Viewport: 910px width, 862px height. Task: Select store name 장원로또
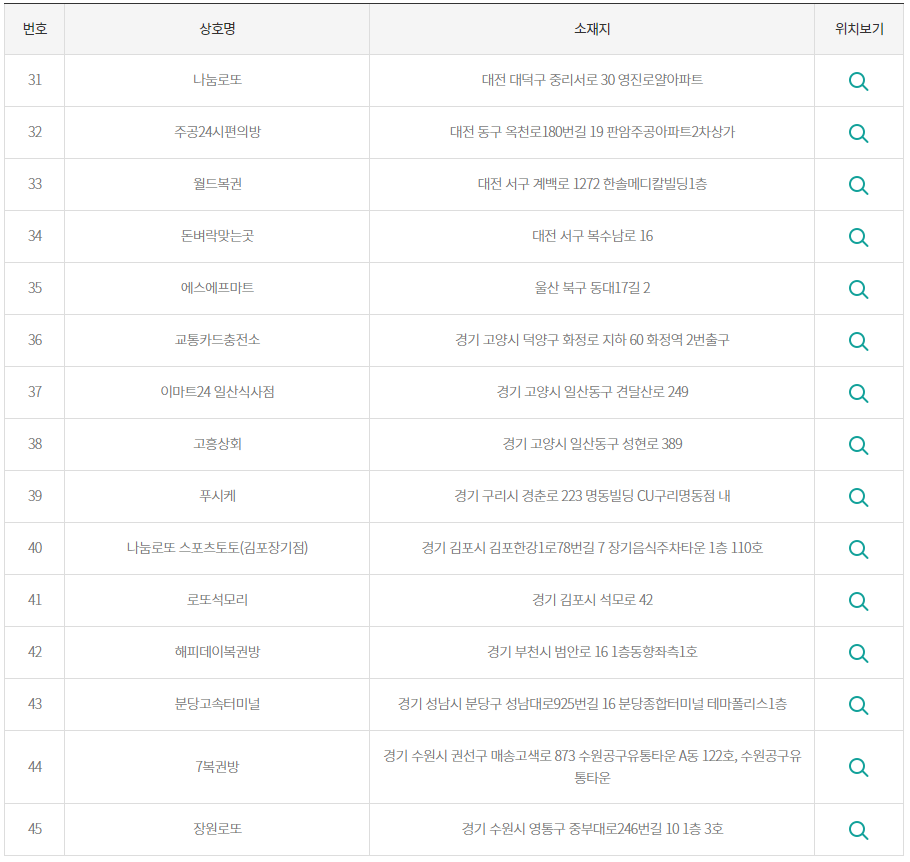tap(217, 829)
